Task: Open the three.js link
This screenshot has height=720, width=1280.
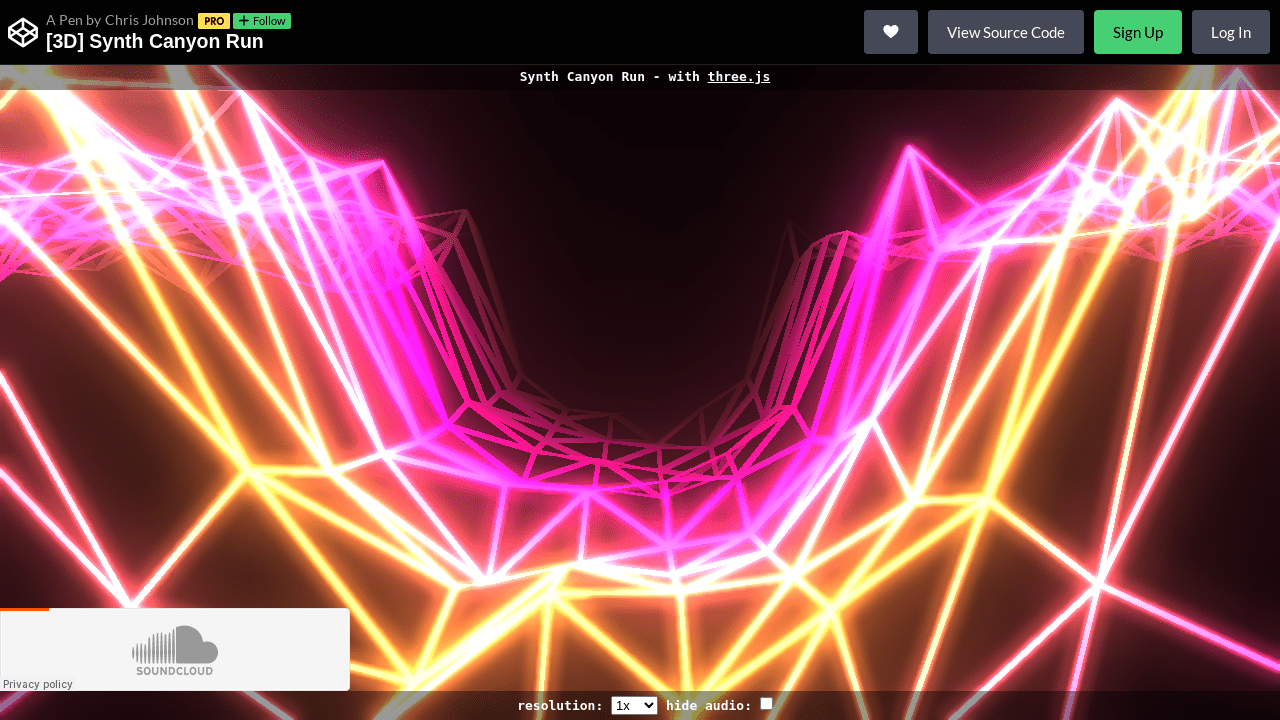Action: (739, 77)
